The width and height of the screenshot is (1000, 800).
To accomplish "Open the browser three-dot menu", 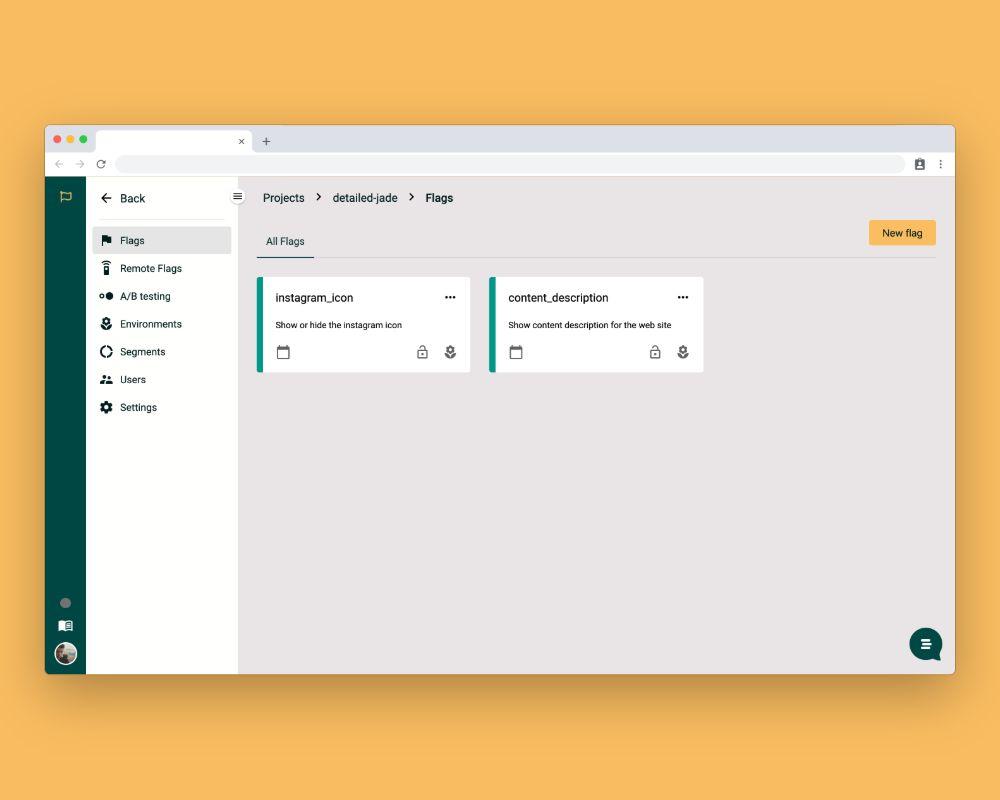I will pyautogui.click(x=940, y=164).
